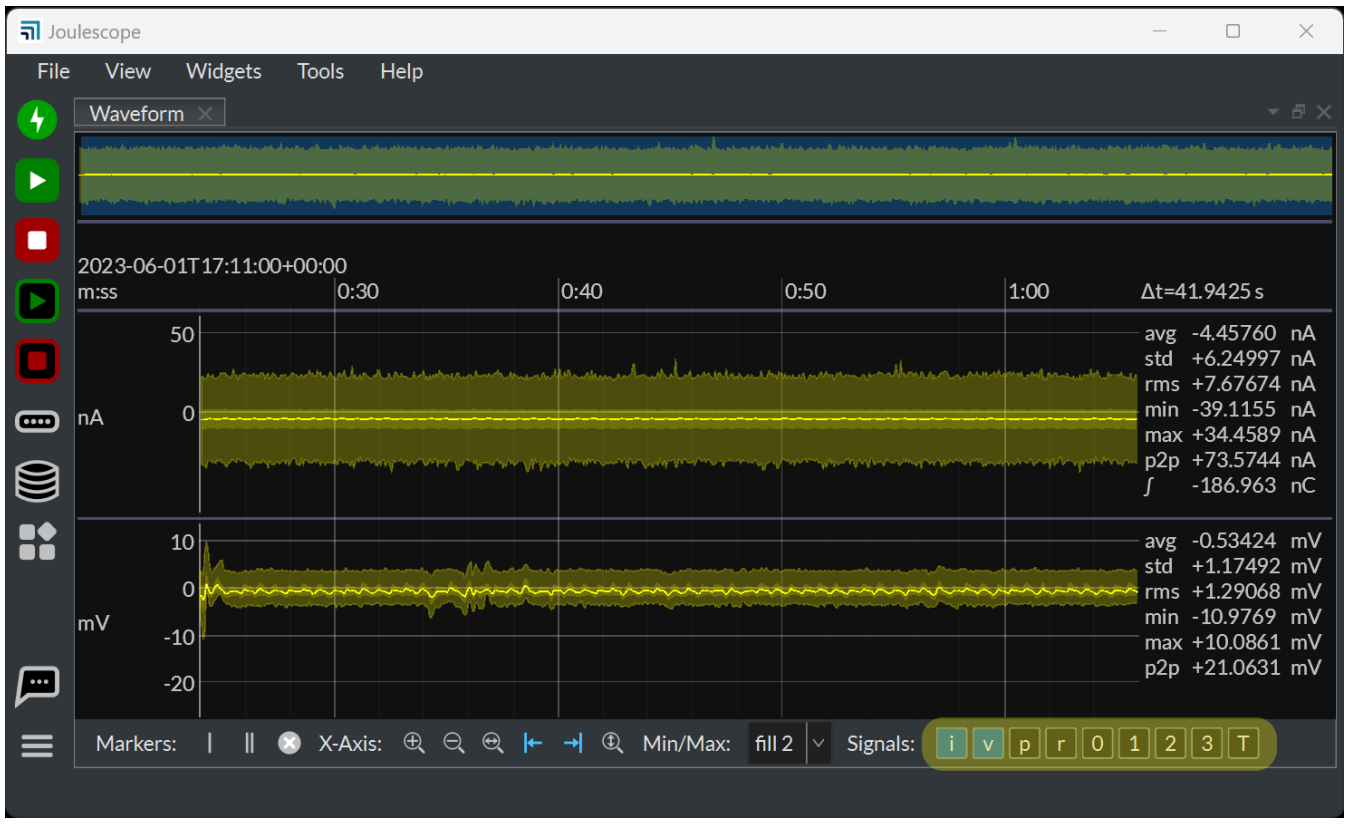This screenshot has width=1347, height=824.
Task: Toggle the current signal 'i'
Action: point(952,744)
